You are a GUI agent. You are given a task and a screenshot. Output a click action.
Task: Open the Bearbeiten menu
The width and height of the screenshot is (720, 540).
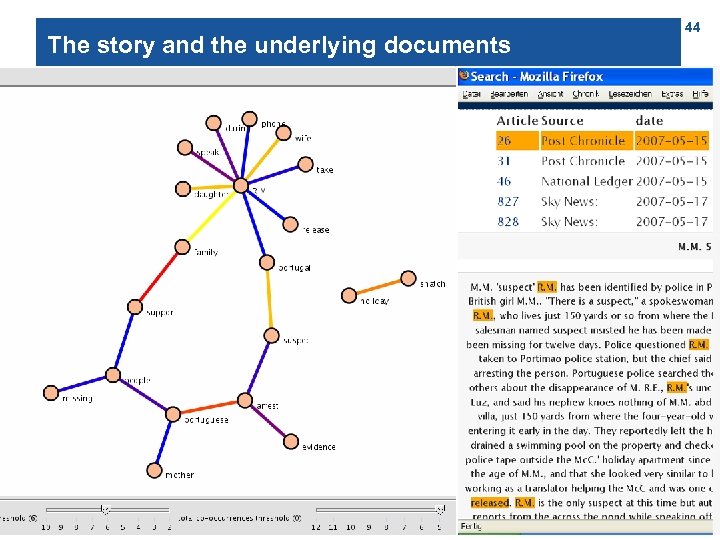[509, 94]
